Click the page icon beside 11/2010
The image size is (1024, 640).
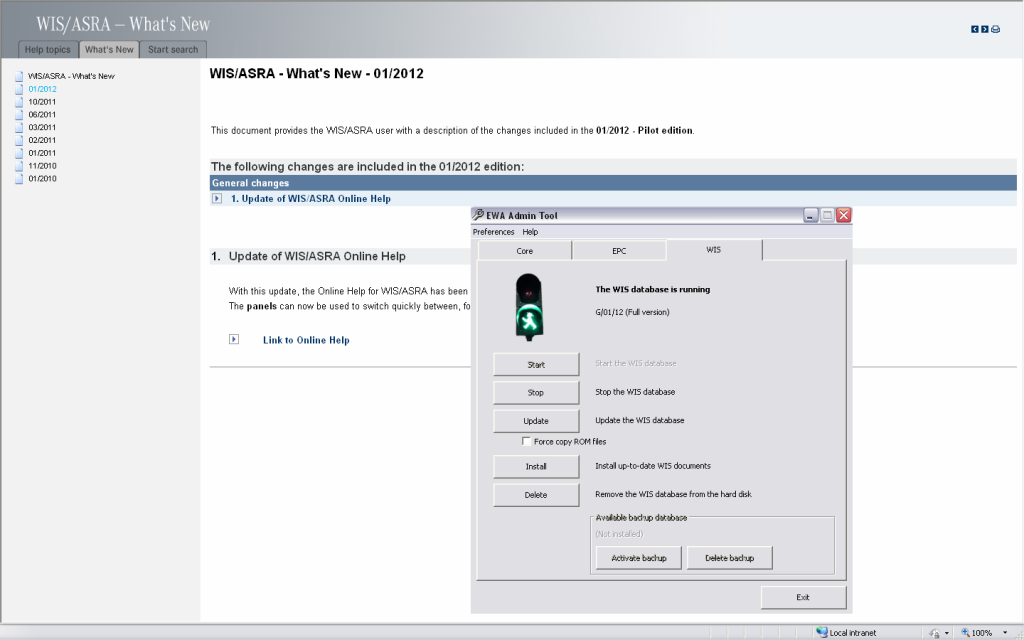pyautogui.click(x=19, y=166)
